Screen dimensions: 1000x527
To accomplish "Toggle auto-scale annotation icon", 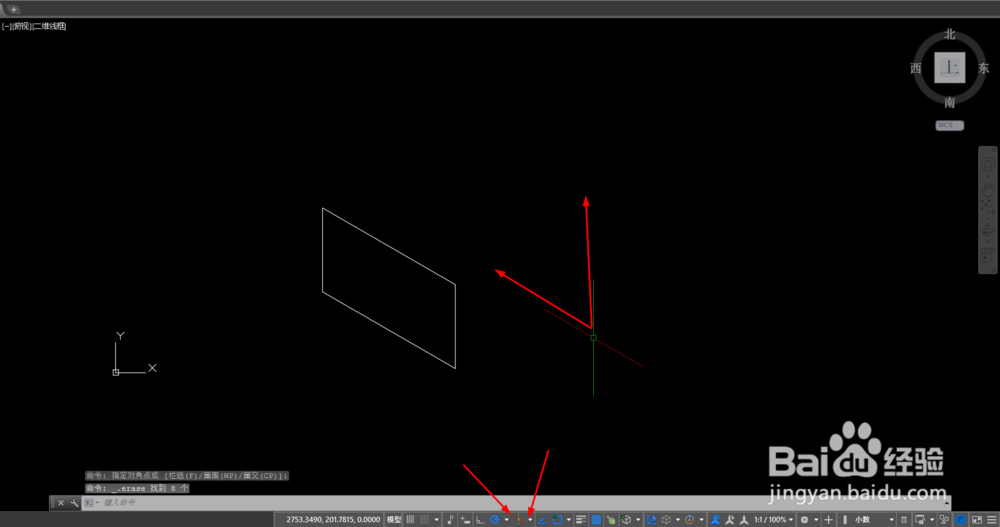I will [730, 519].
